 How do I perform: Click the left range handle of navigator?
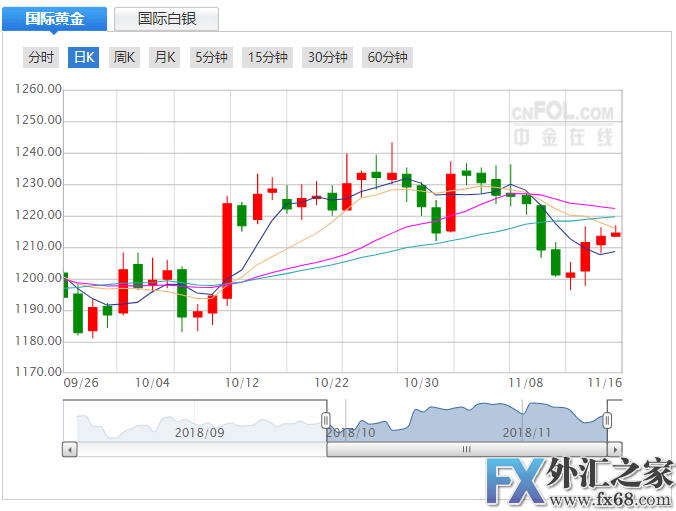pyautogui.click(x=326, y=420)
